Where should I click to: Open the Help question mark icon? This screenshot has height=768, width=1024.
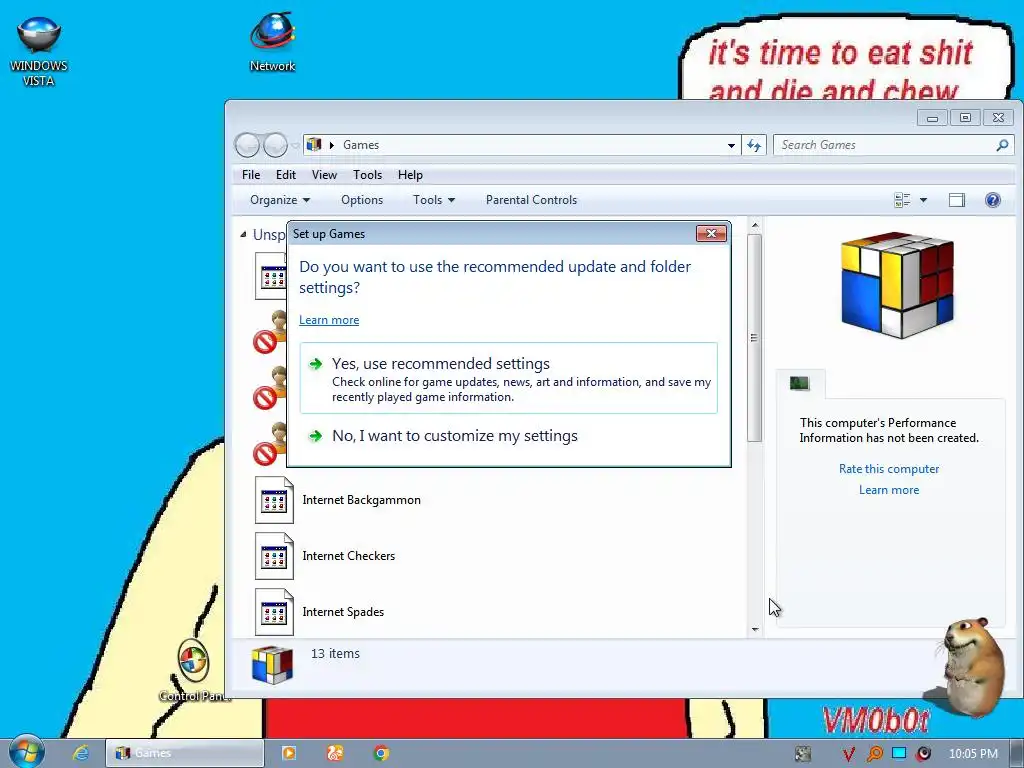point(992,200)
